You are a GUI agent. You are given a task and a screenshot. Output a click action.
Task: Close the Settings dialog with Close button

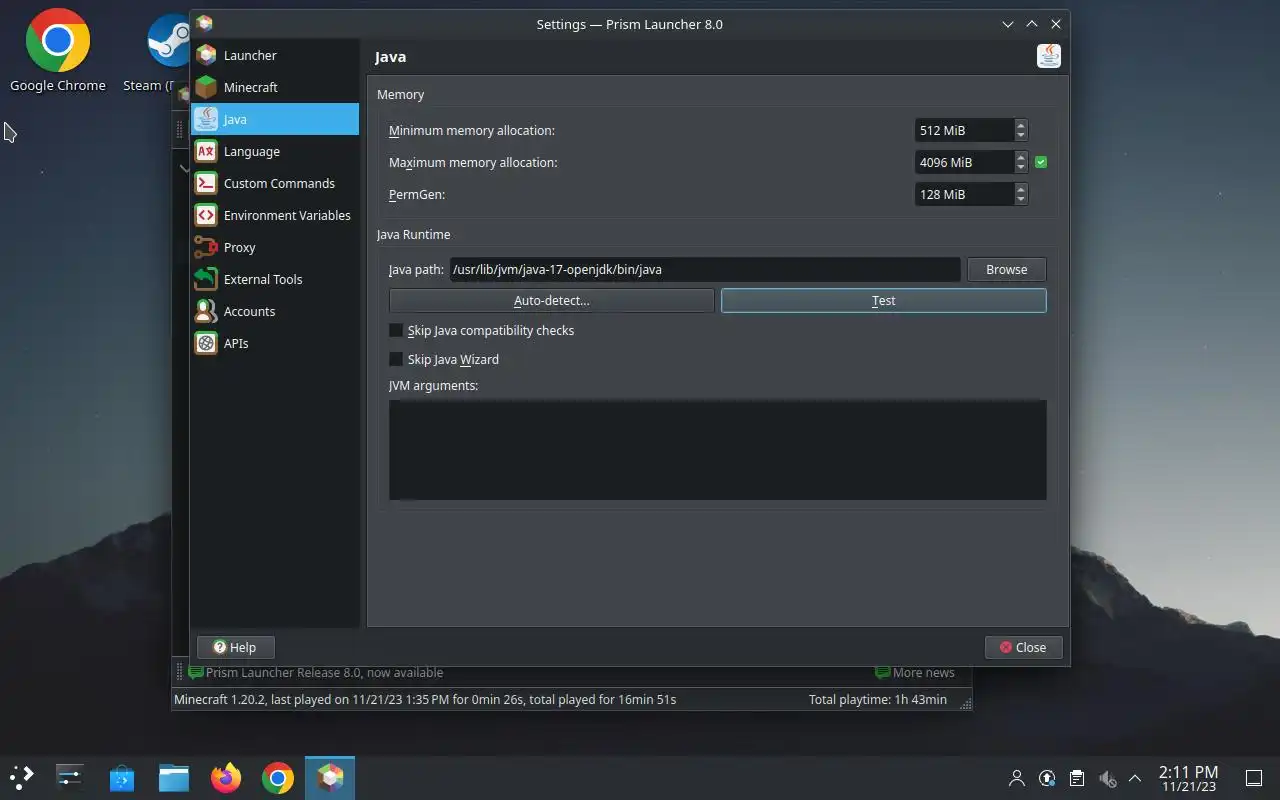coord(1023,647)
